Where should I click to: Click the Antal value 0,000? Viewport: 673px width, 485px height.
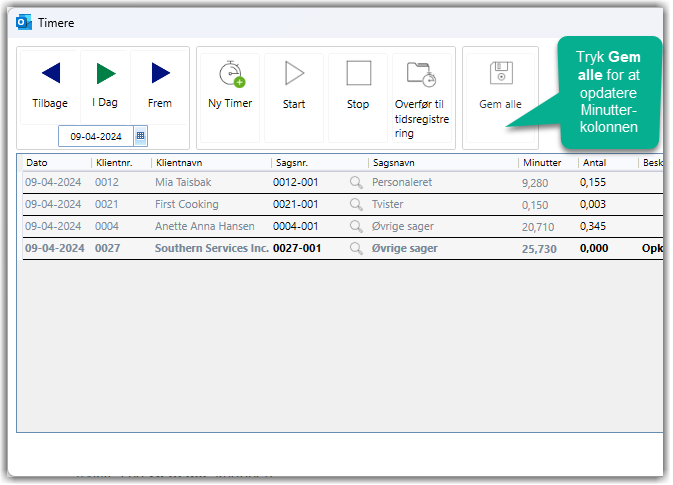(594, 248)
